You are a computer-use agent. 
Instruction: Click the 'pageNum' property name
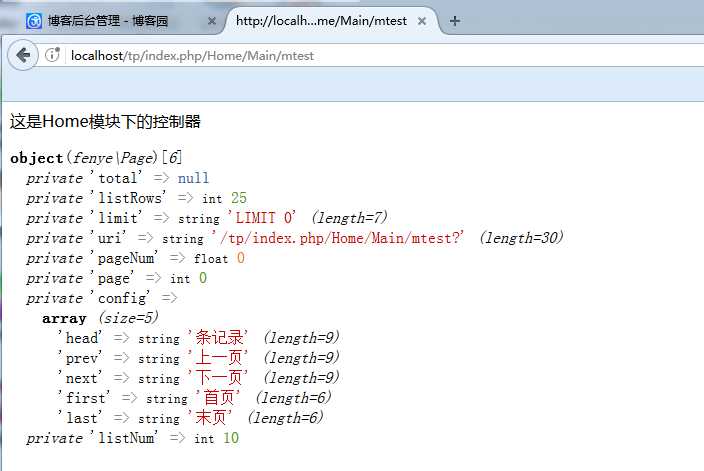coord(125,258)
